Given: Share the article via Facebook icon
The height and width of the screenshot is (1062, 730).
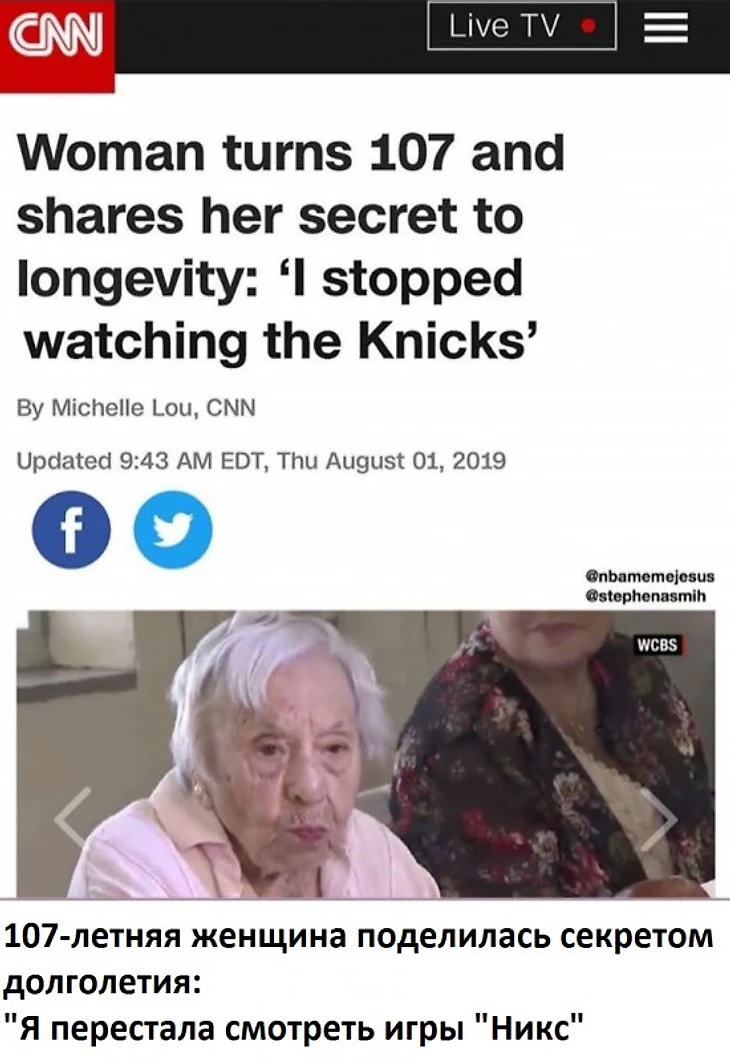Looking at the screenshot, I should pos(71,529).
